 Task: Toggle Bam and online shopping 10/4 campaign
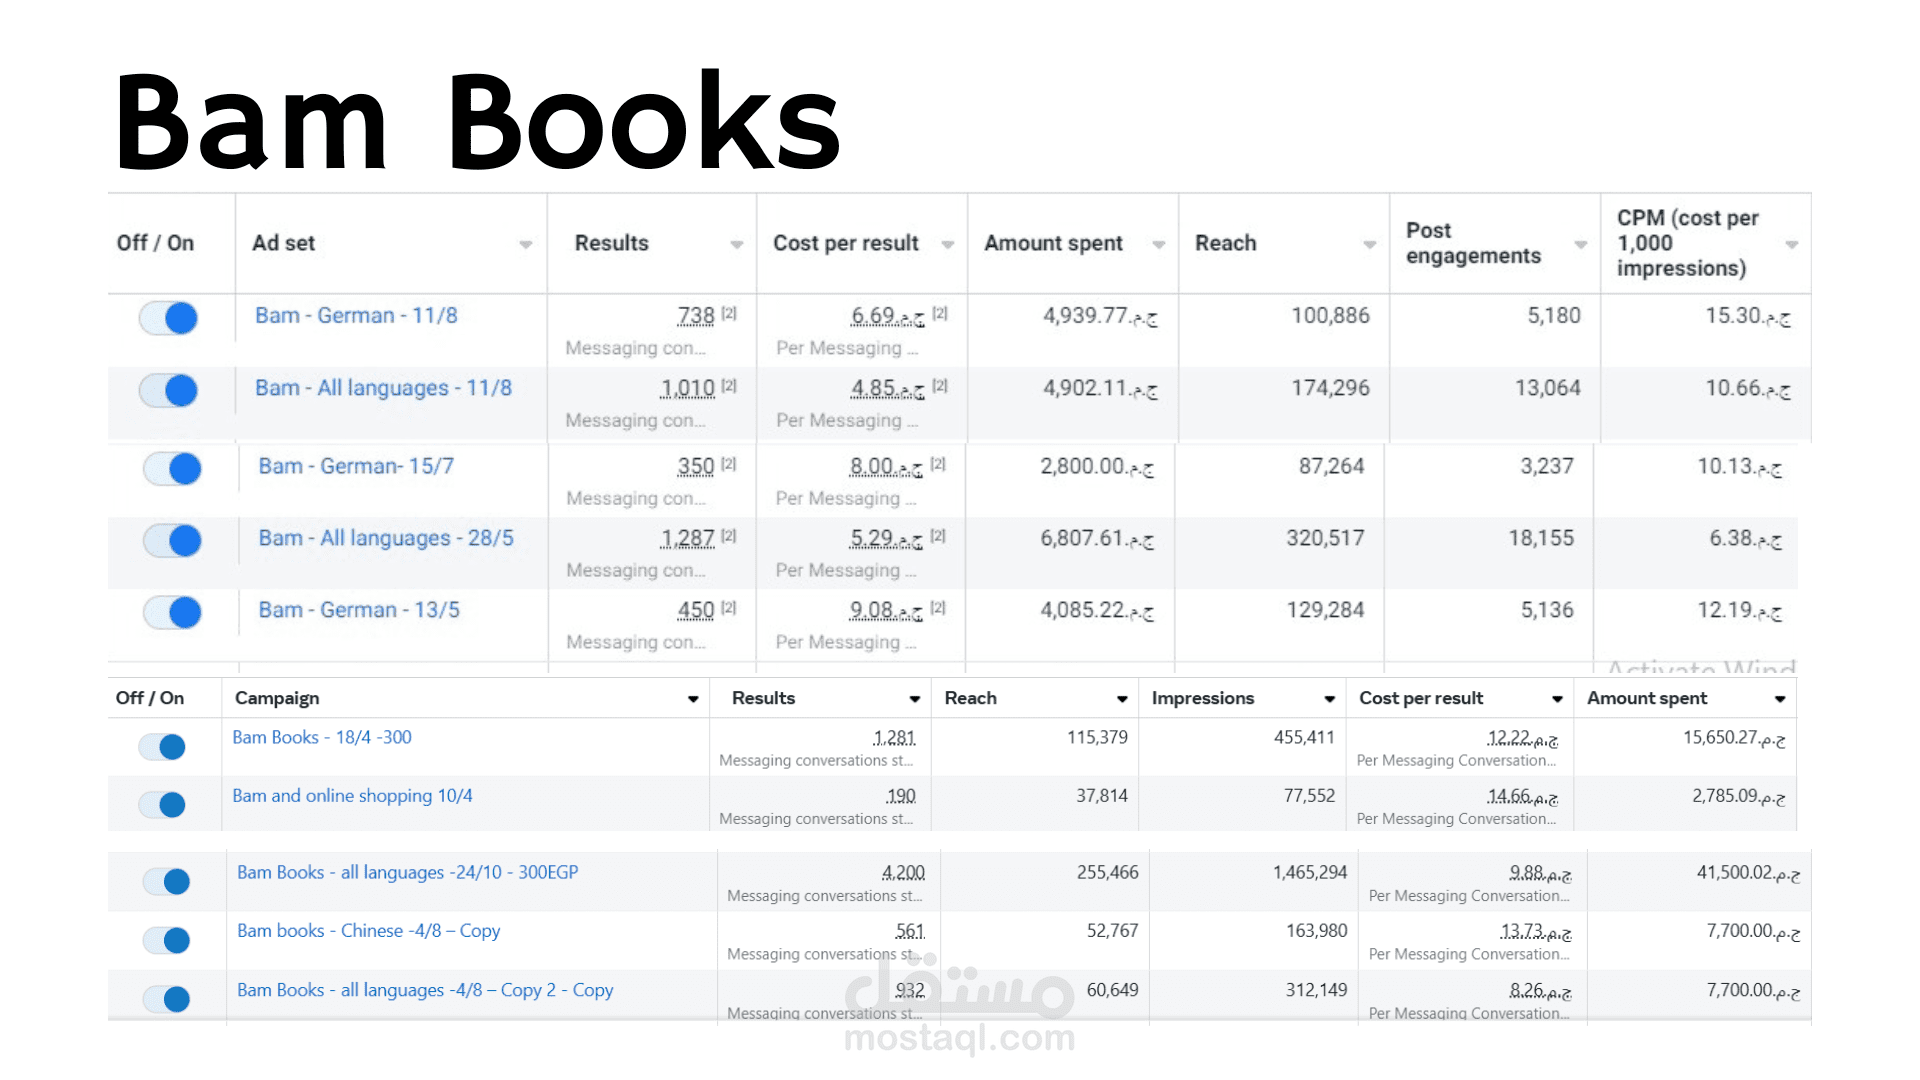tap(163, 804)
